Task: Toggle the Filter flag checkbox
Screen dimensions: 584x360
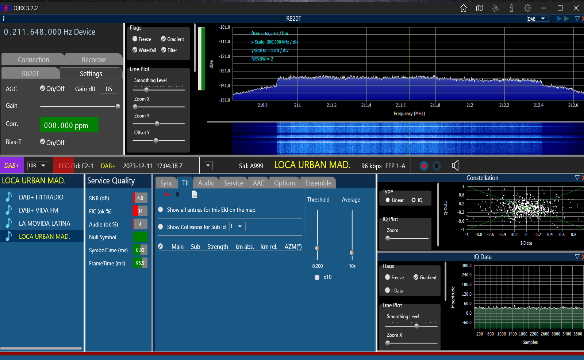Action: [x=163, y=50]
